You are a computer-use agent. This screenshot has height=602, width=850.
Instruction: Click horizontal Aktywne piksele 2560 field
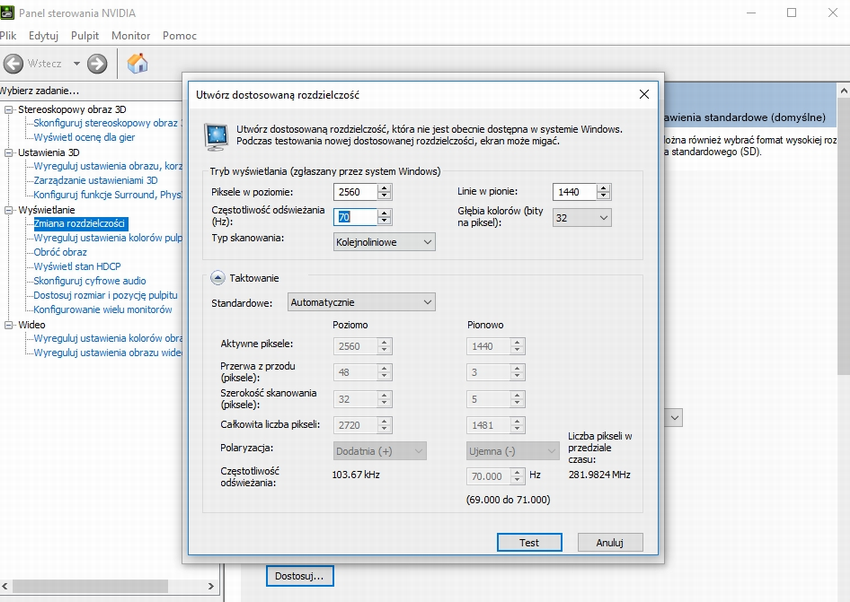[x=355, y=346]
